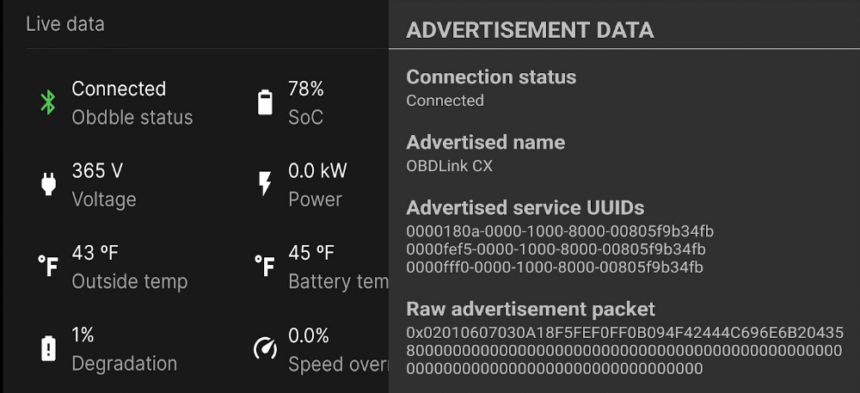The image size is (860, 393).
Task: Select the 78% SoC reading
Action: point(306,102)
